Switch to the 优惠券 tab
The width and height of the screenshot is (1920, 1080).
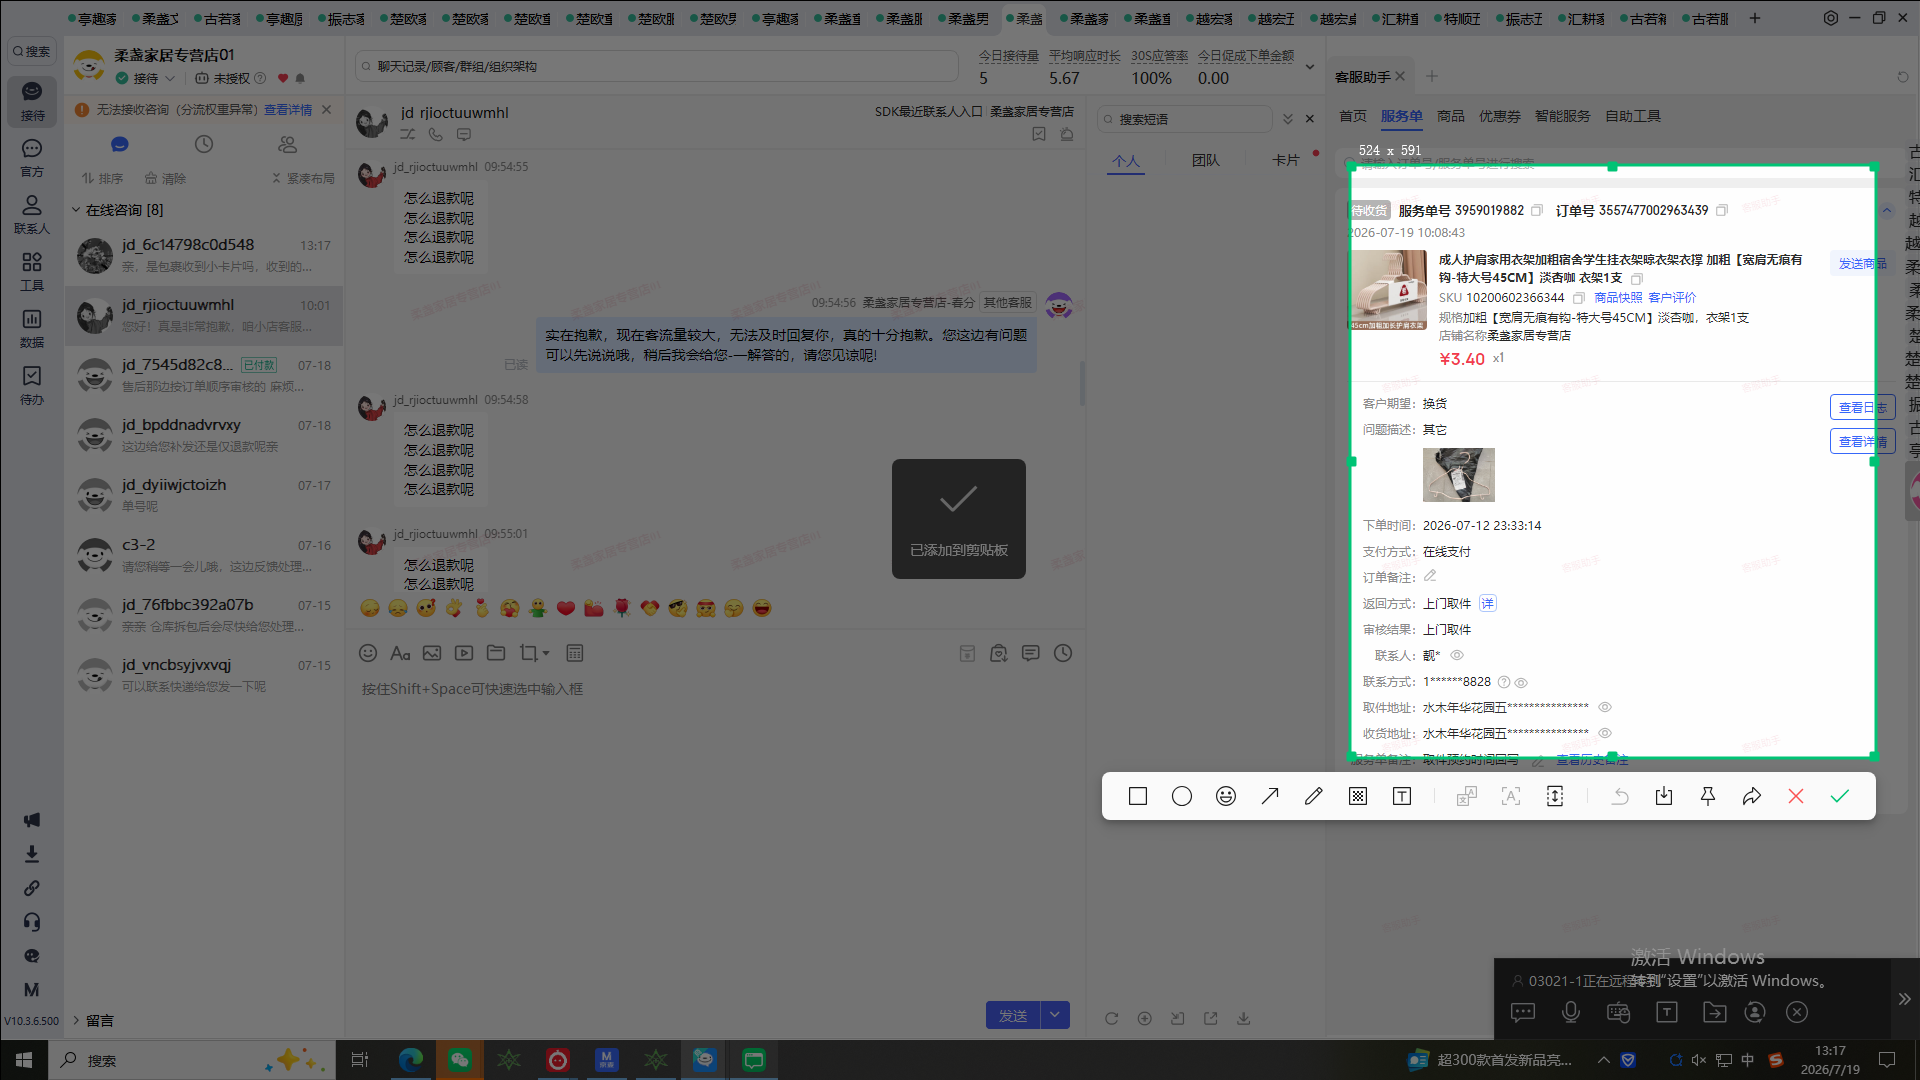[1500, 116]
